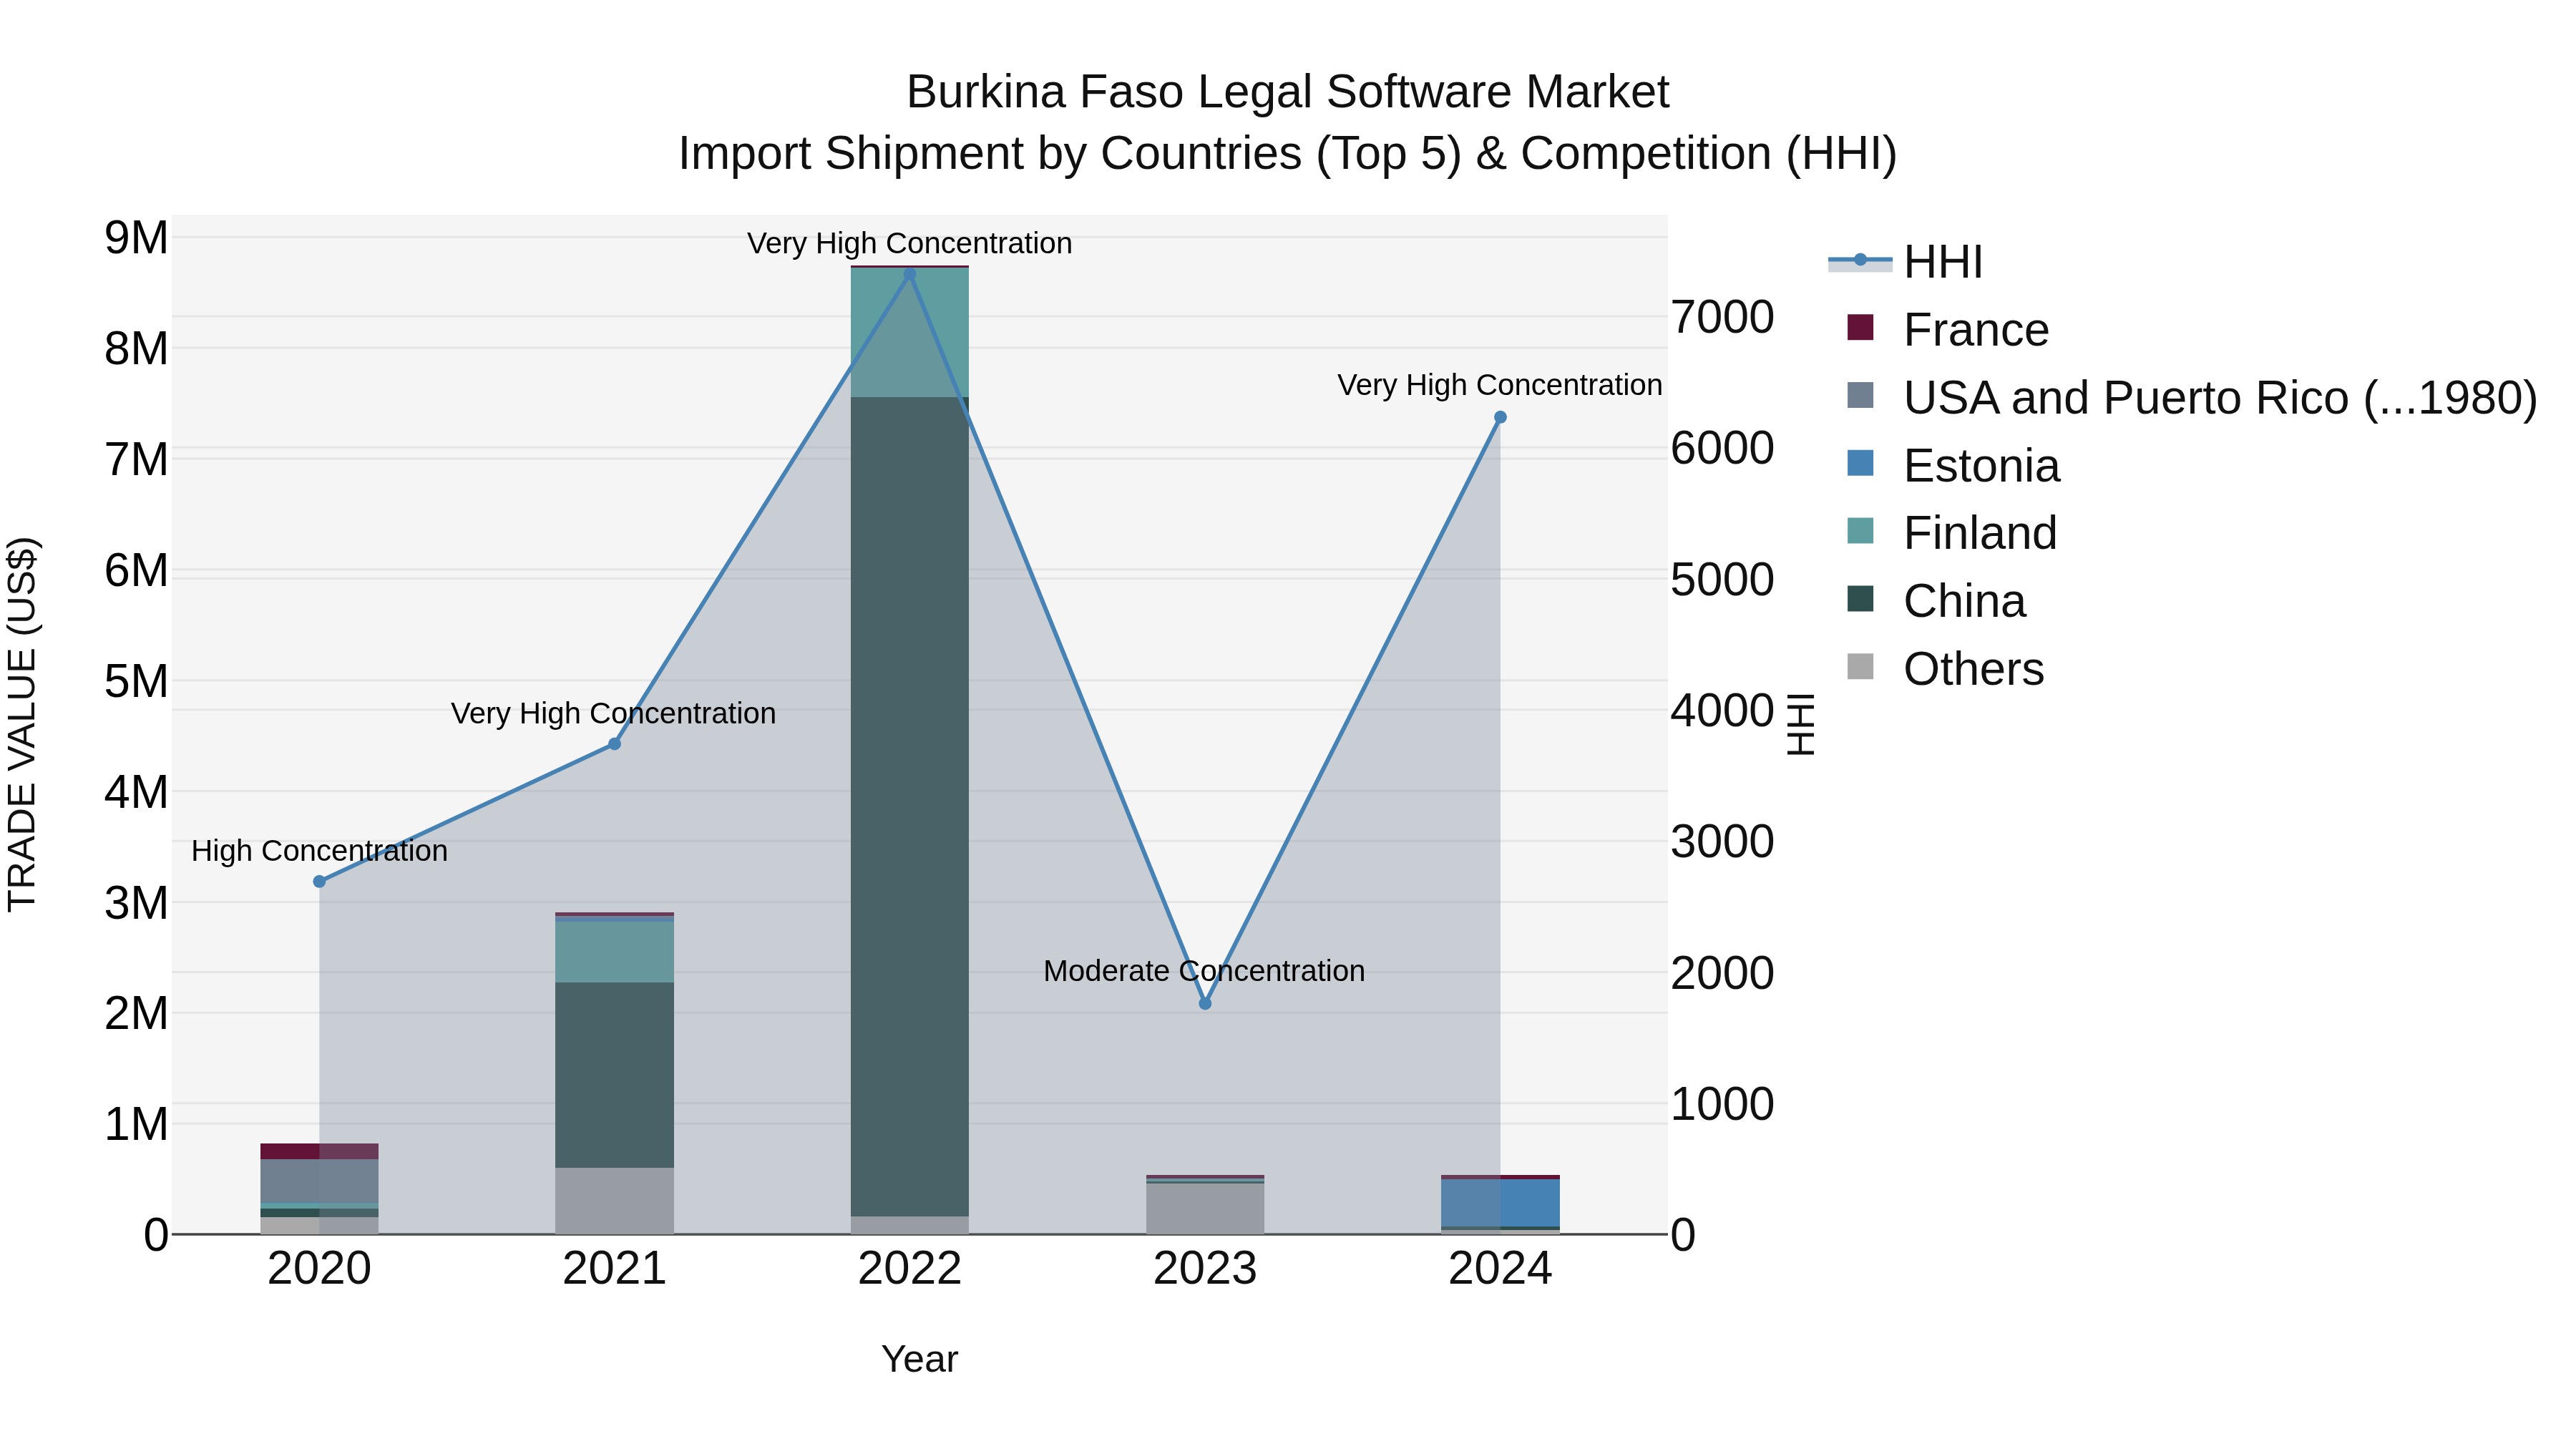Select the 2024 HHI data point

[1500, 417]
